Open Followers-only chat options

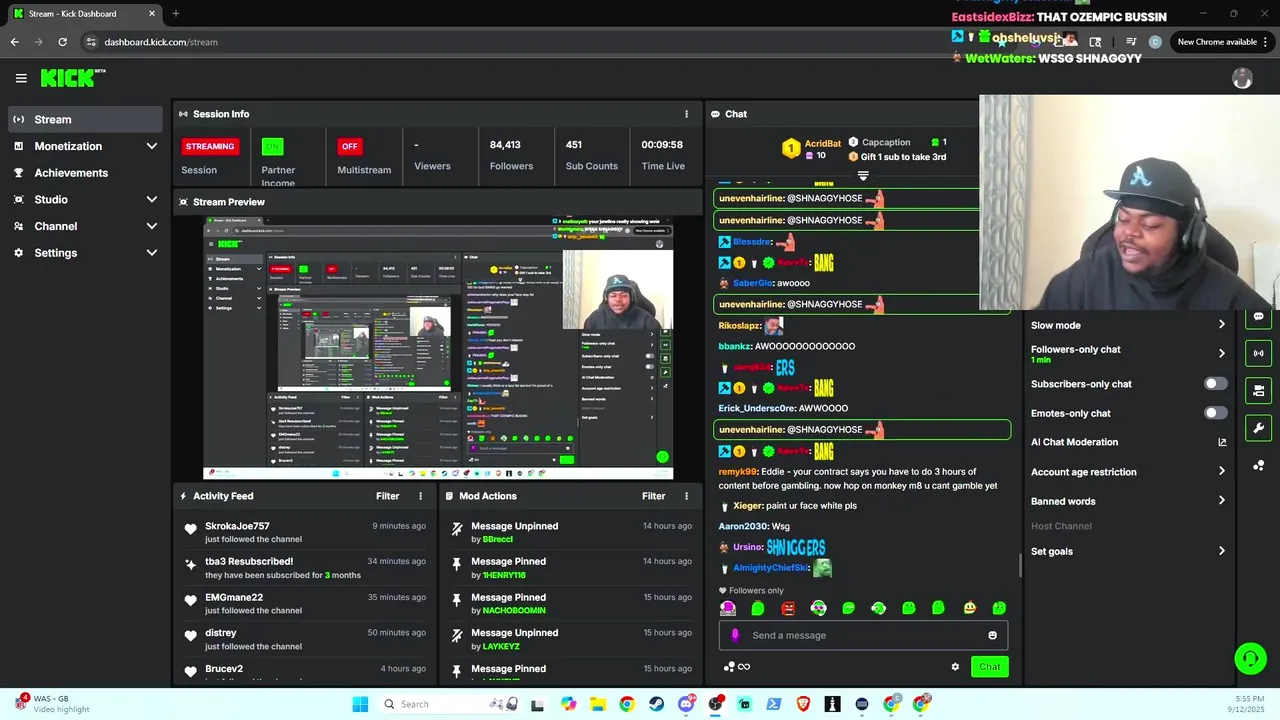[x=1128, y=354]
